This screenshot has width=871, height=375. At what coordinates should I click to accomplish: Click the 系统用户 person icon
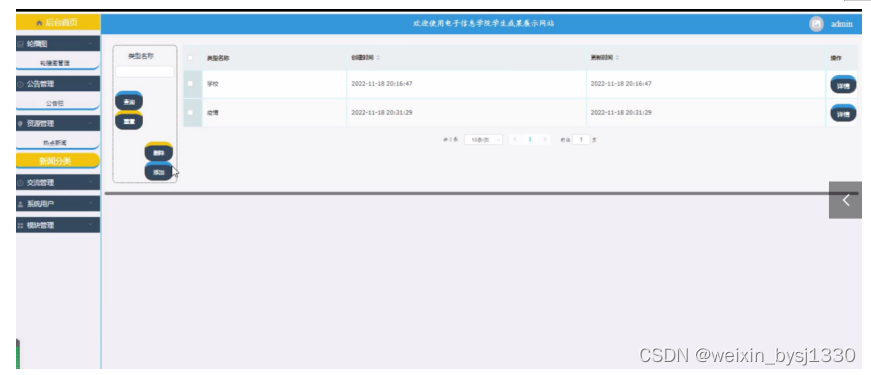21,204
